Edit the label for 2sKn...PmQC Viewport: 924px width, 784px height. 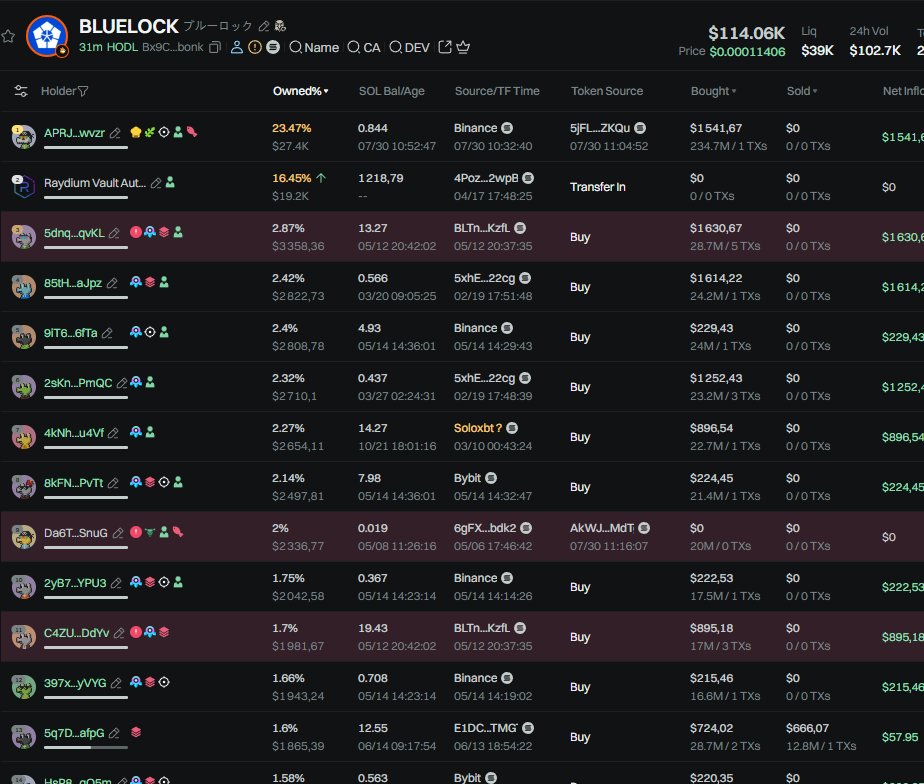click(x=121, y=383)
